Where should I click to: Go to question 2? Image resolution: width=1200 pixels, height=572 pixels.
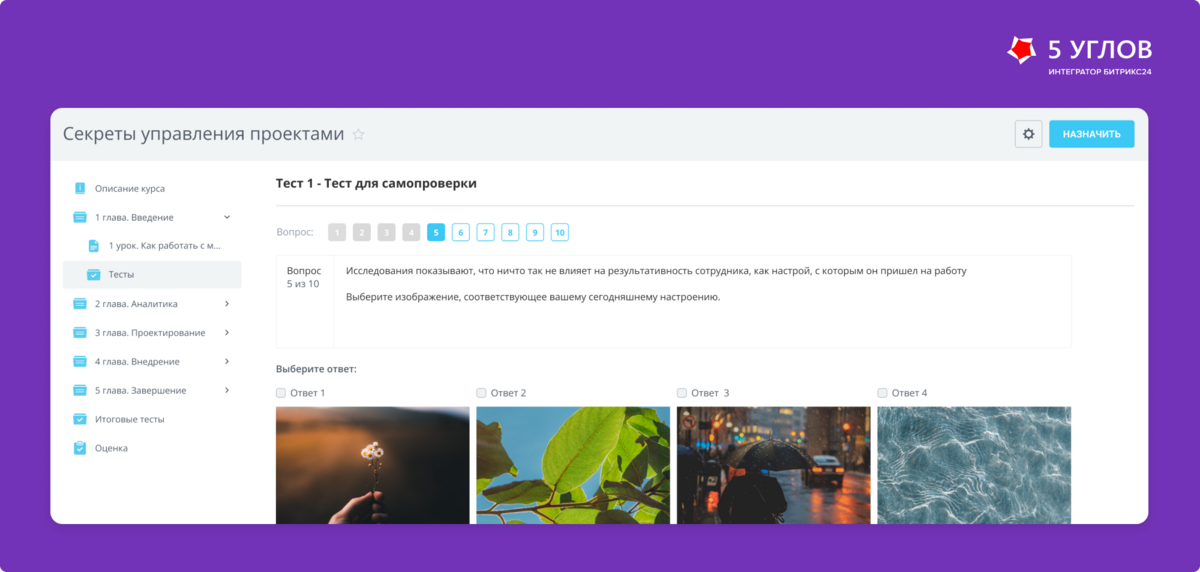point(362,233)
